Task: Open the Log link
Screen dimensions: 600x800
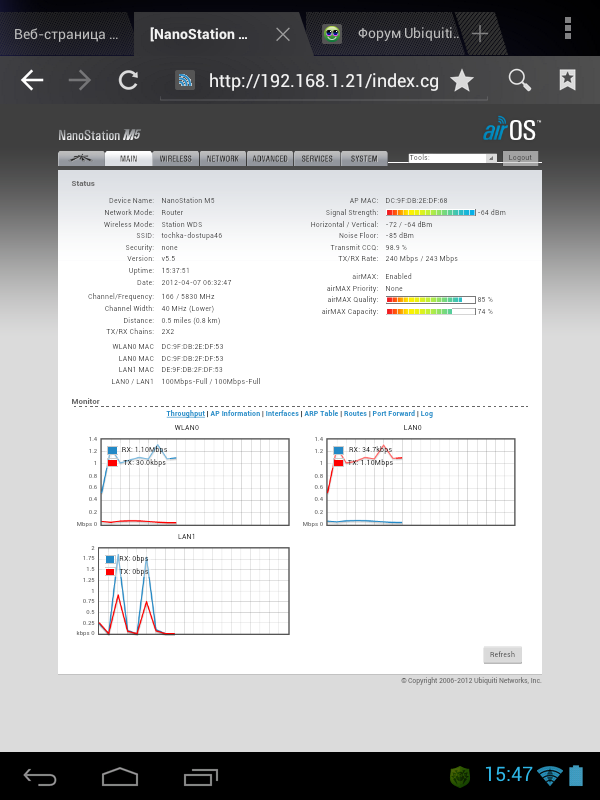Action: click(x=427, y=414)
